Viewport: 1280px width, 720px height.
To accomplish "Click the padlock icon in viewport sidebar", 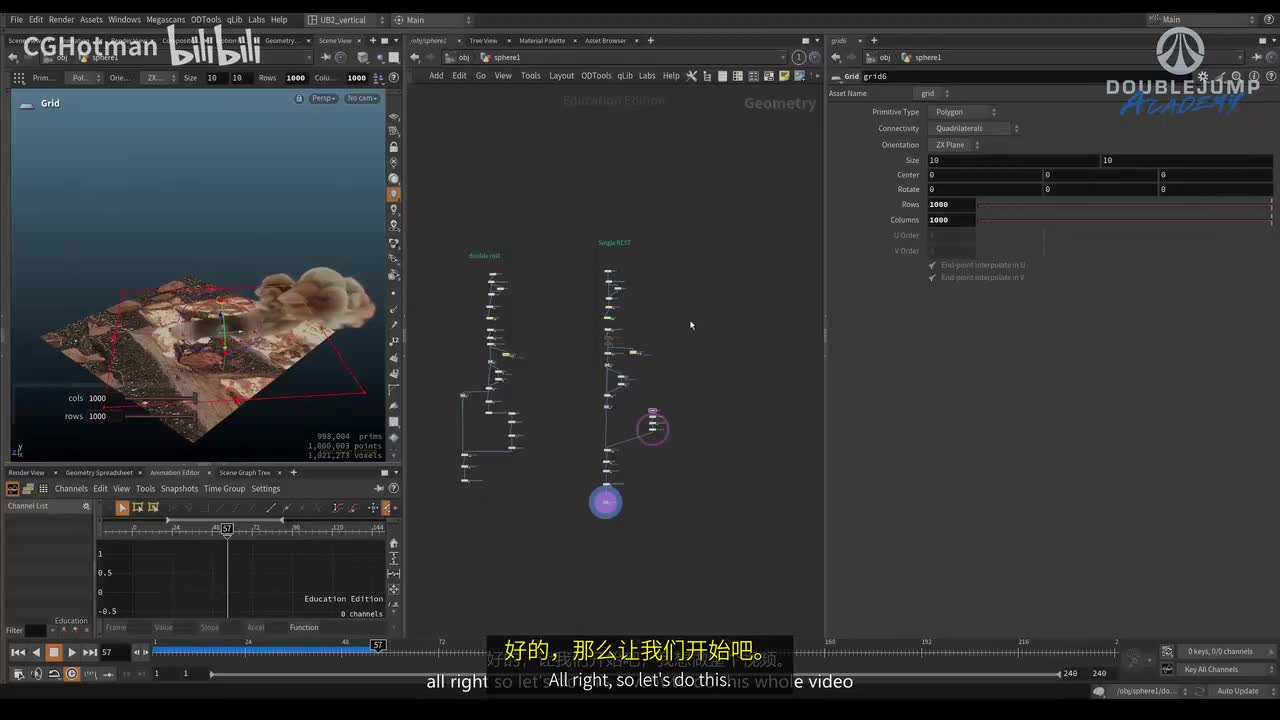I will [x=394, y=147].
